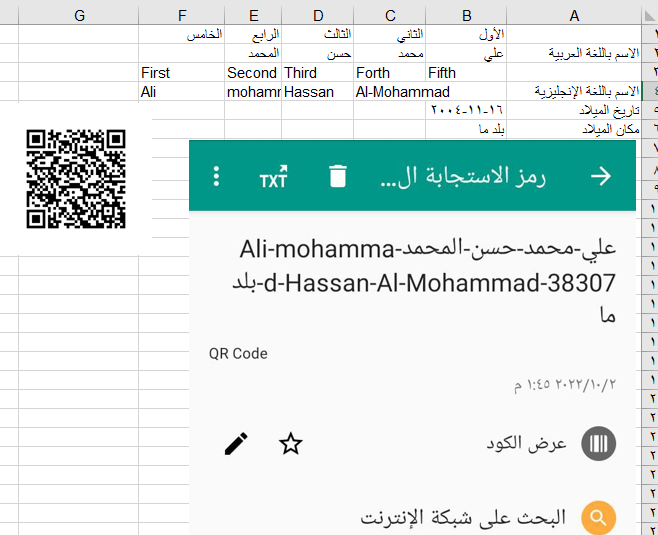Select column D header
The height and width of the screenshot is (535, 658).
pyautogui.click(x=317, y=15)
